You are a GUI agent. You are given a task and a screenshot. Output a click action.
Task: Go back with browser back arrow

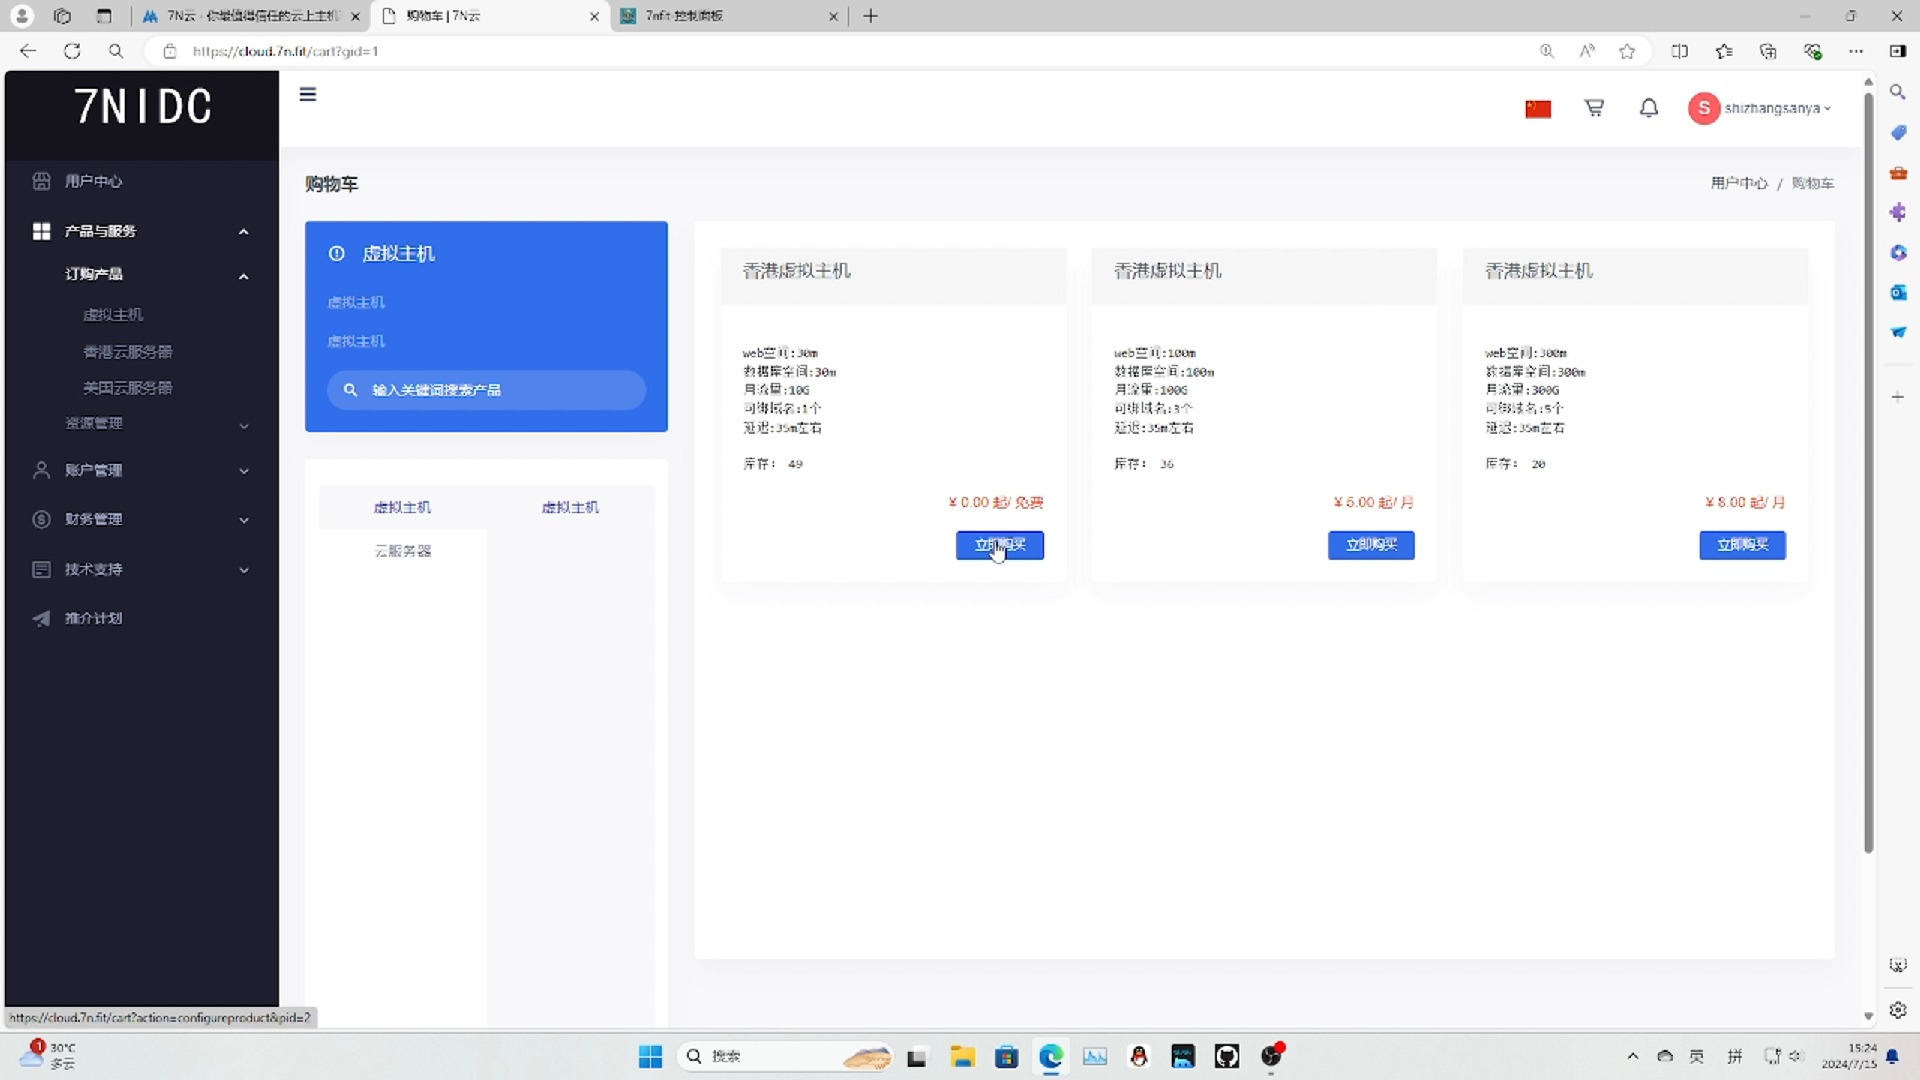tap(28, 51)
